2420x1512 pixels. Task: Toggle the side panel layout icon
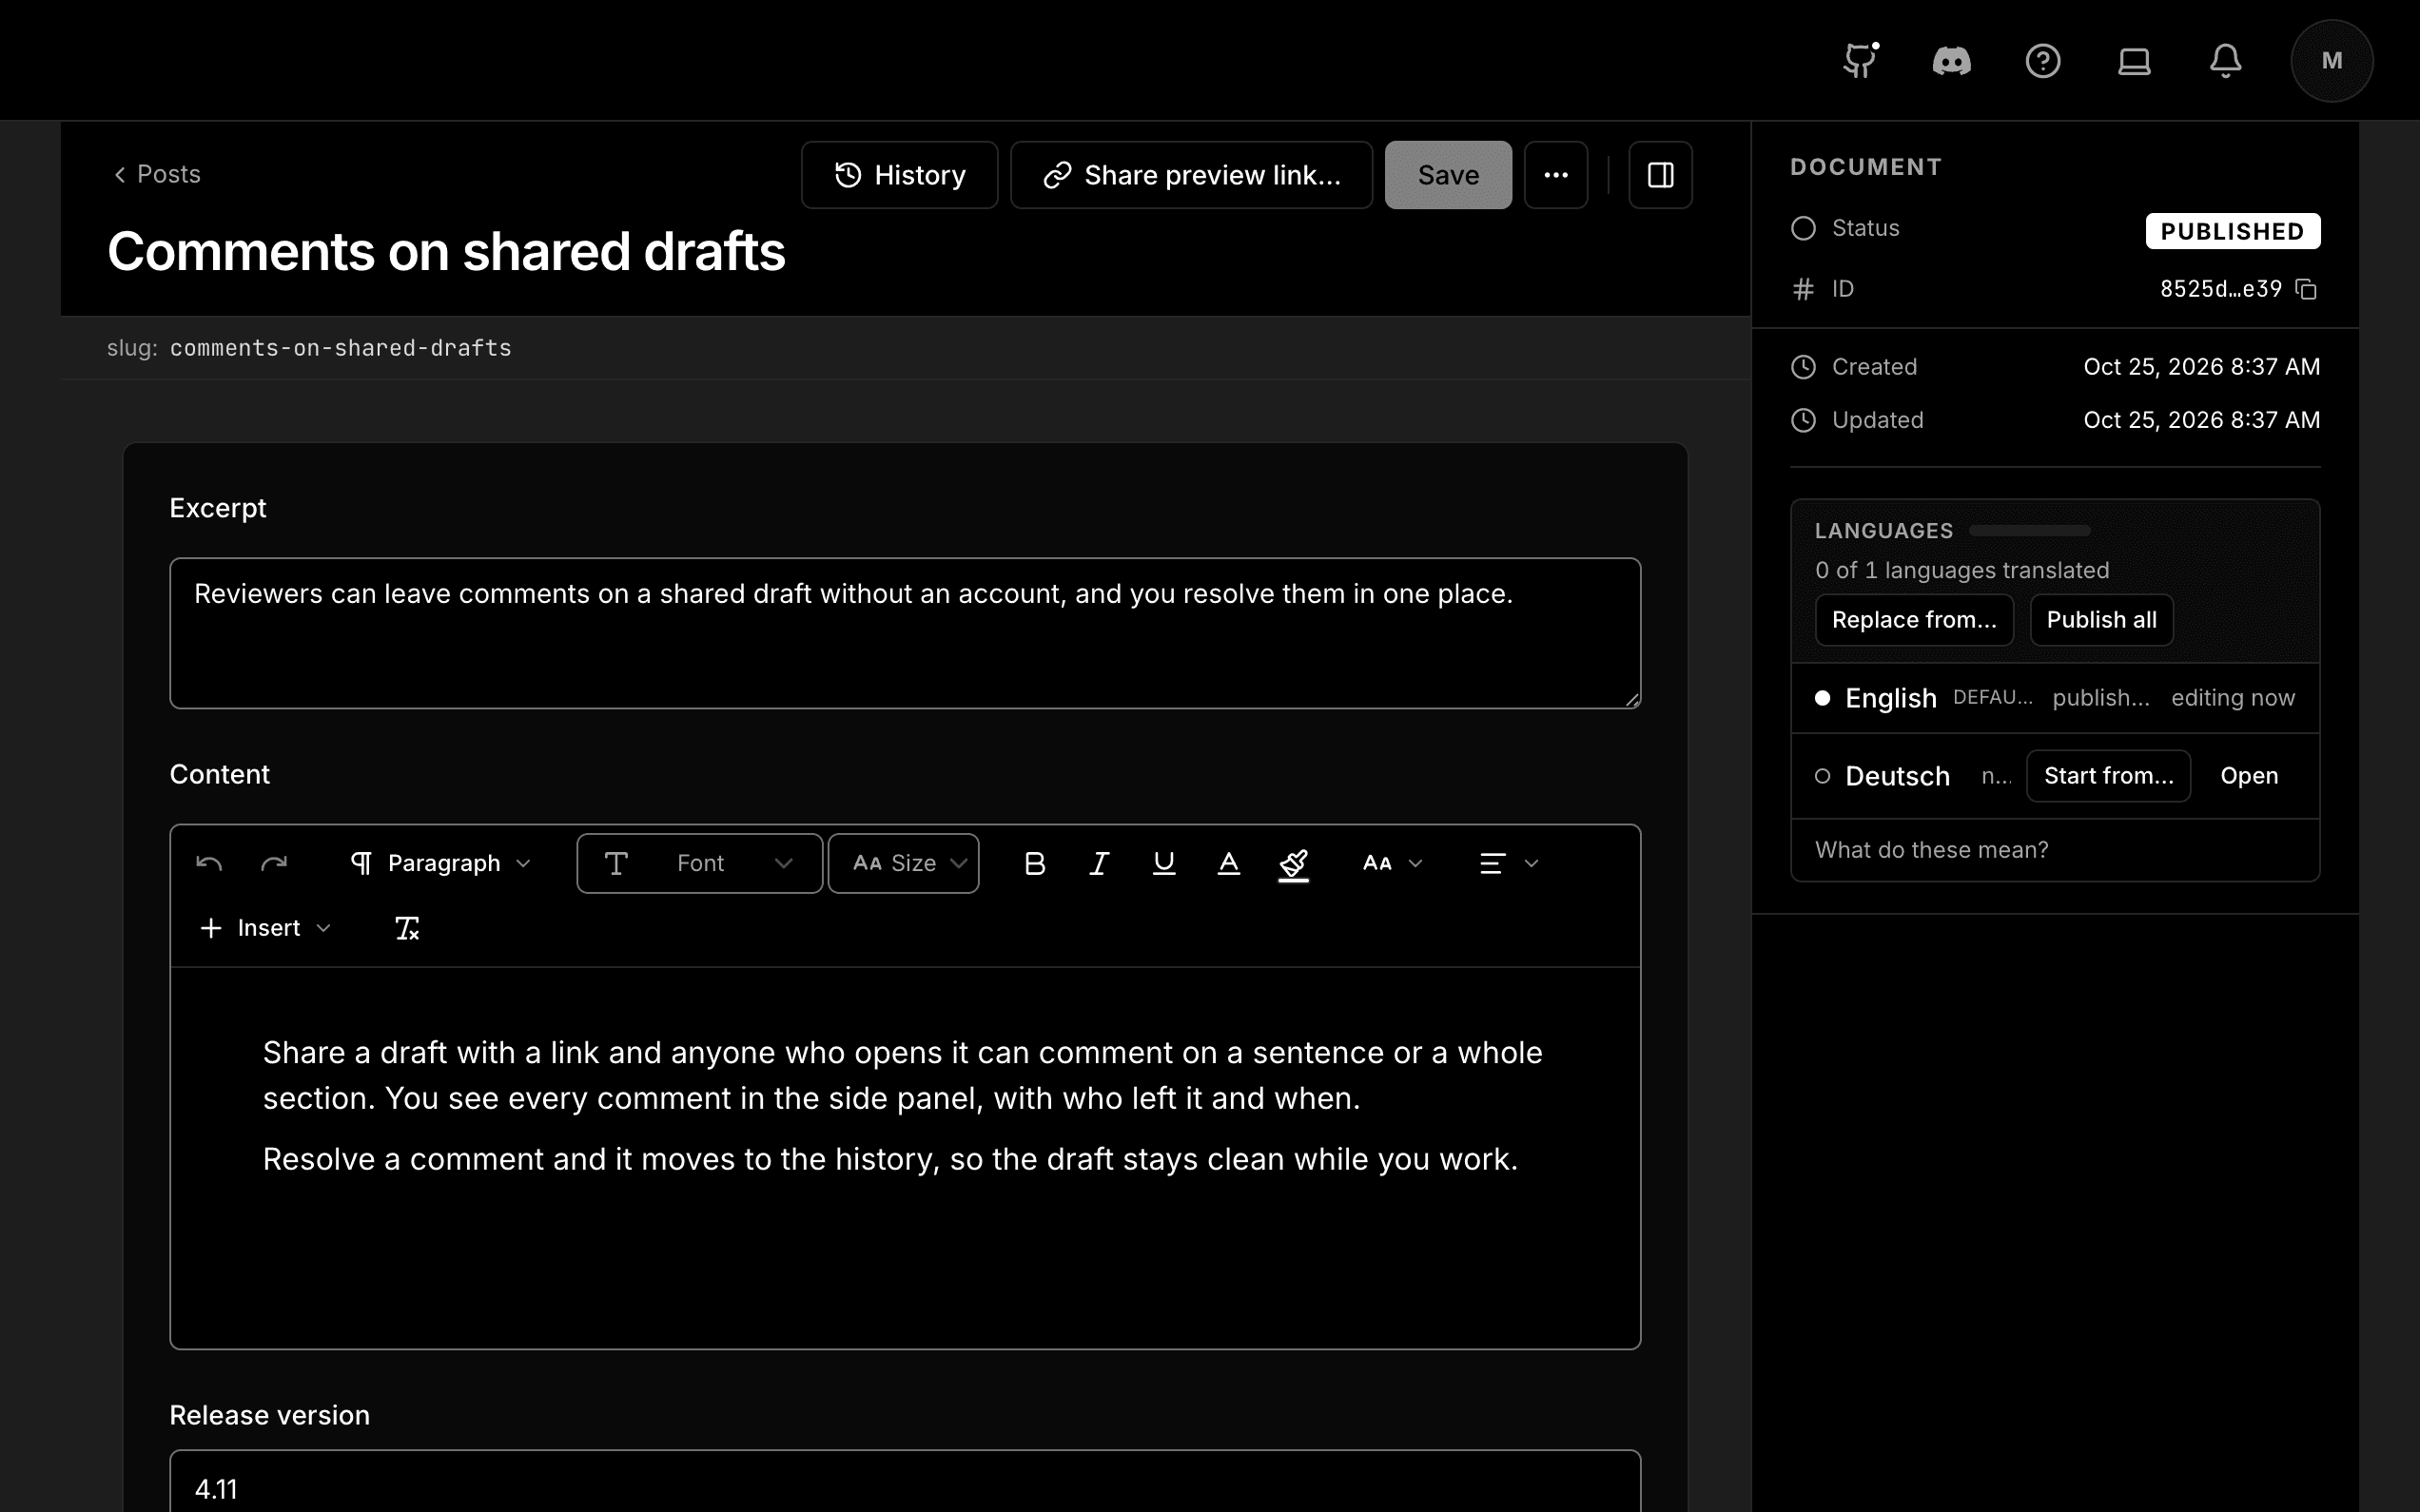click(1660, 175)
